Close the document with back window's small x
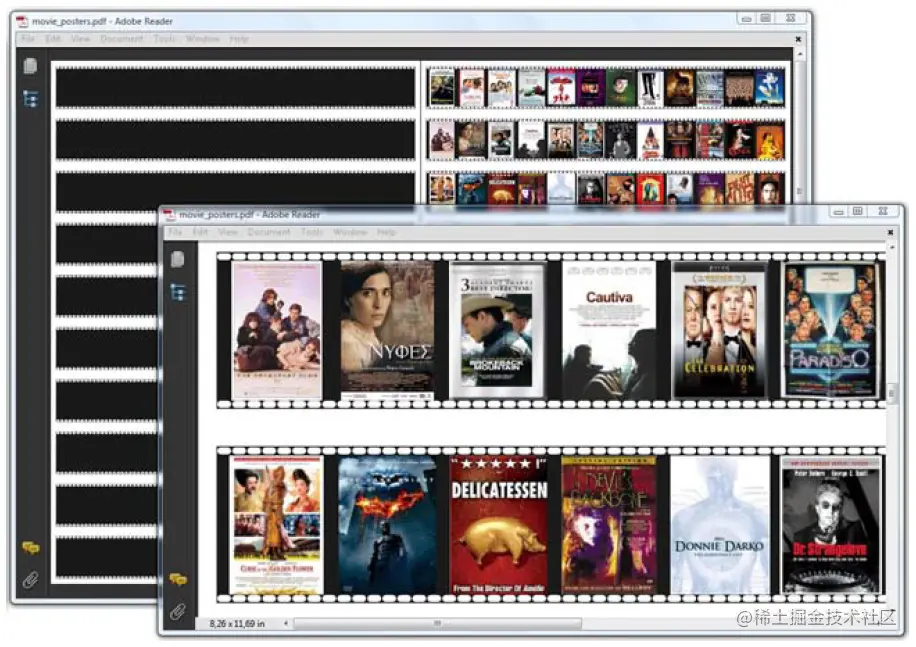The width and height of the screenshot is (916, 647). [798, 39]
